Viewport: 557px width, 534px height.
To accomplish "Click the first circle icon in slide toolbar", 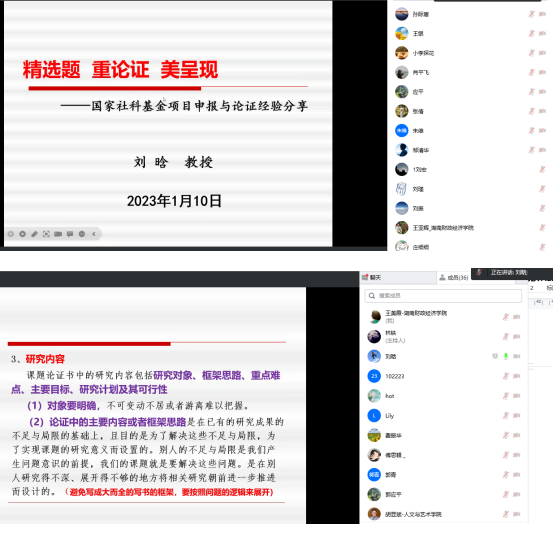I will [x=11, y=234].
